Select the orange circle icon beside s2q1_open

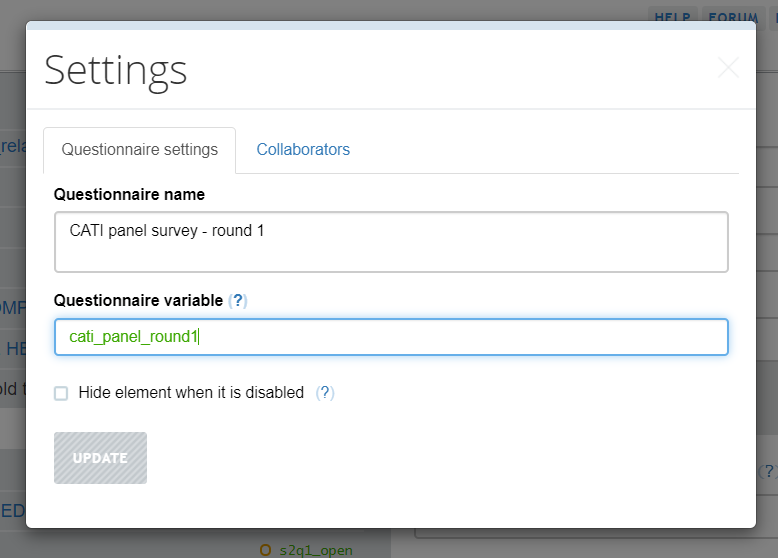[265, 550]
